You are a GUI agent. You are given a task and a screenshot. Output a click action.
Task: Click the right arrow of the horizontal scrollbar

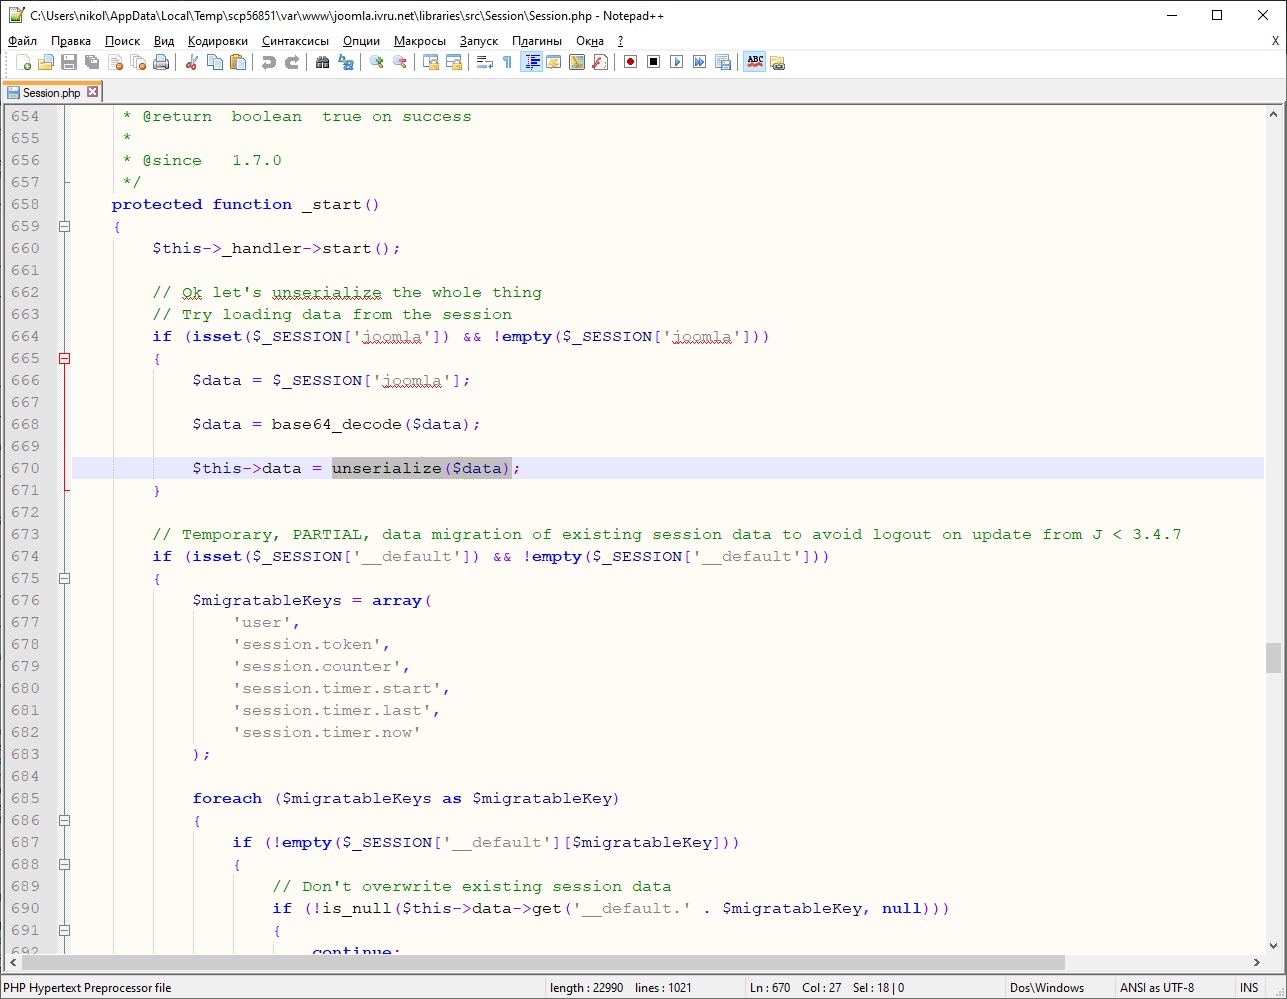click(1258, 963)
